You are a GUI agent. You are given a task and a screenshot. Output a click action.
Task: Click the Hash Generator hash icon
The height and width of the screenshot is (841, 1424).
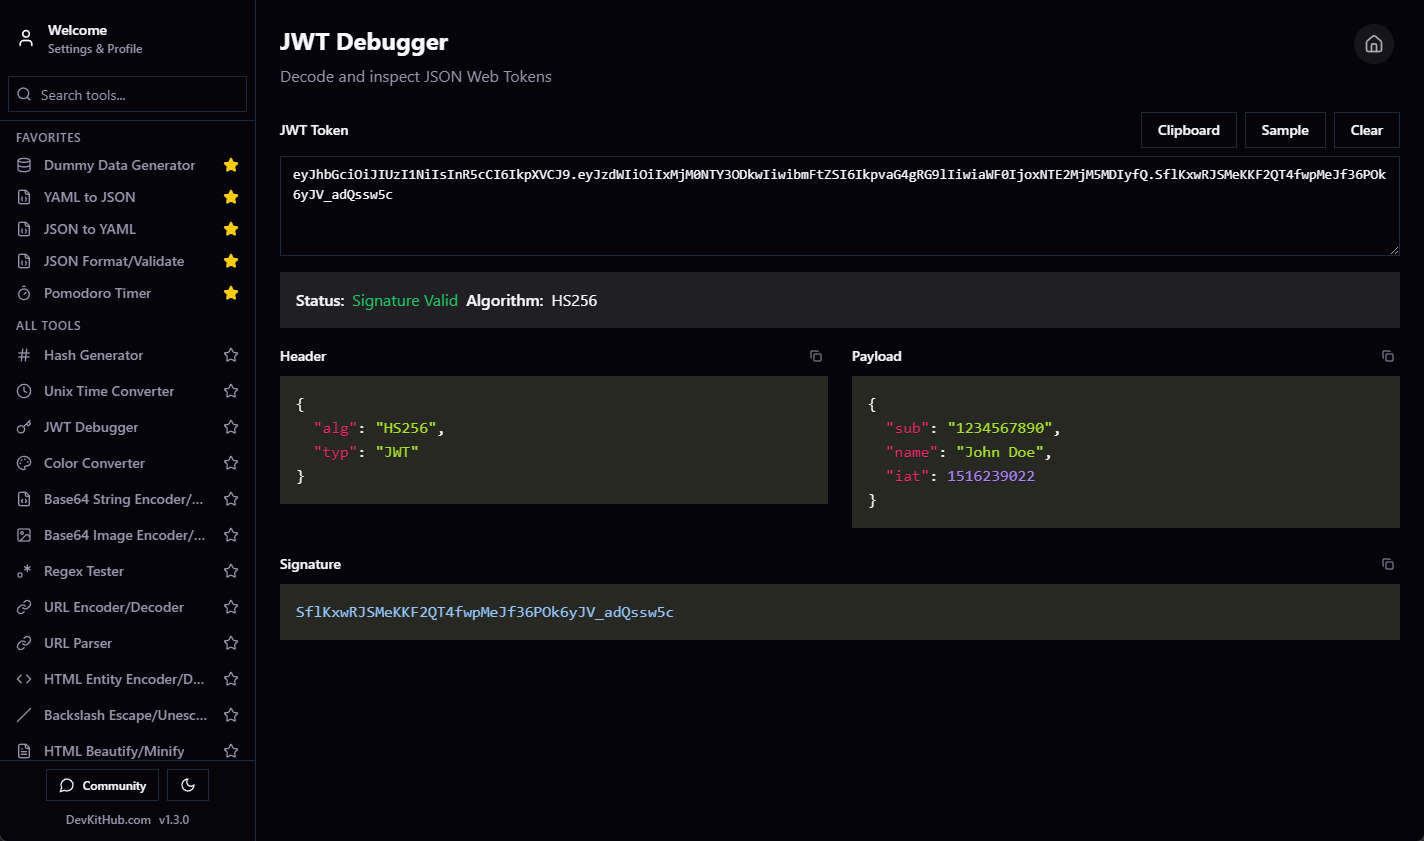(x=24, y=355)
